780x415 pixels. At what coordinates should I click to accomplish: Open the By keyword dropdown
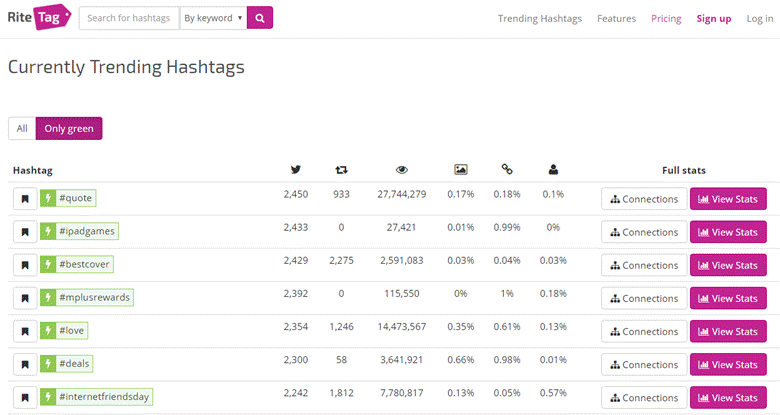[x=213, y=18]
